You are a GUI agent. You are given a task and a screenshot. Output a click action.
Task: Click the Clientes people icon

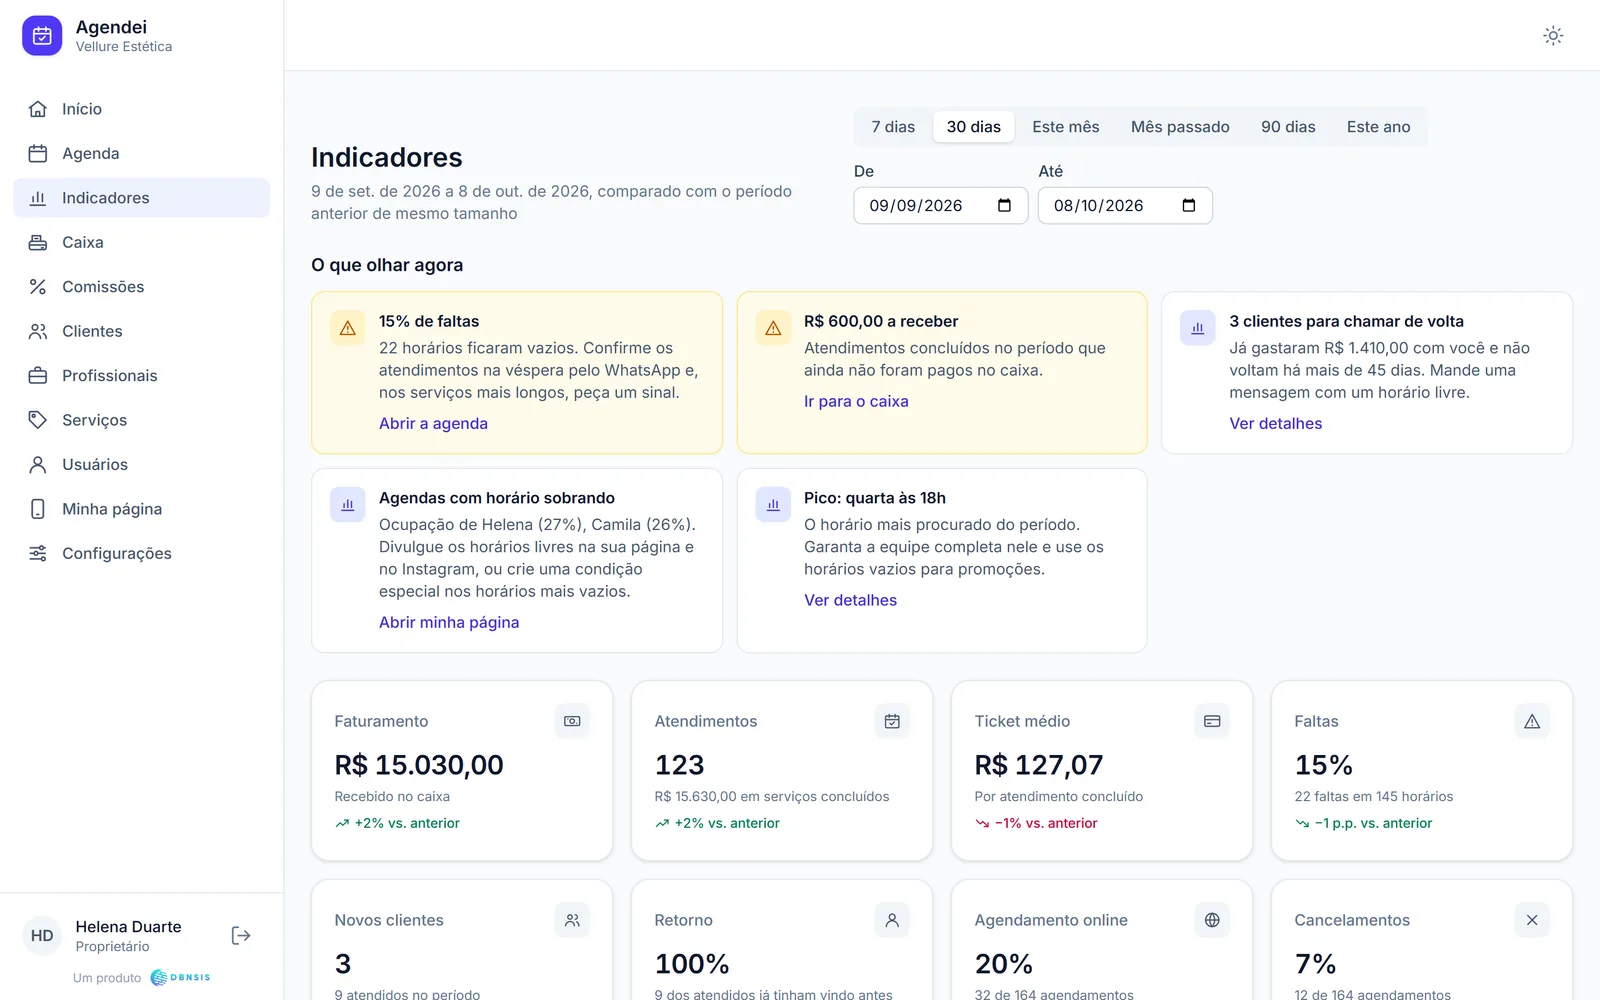coord(38,331)
